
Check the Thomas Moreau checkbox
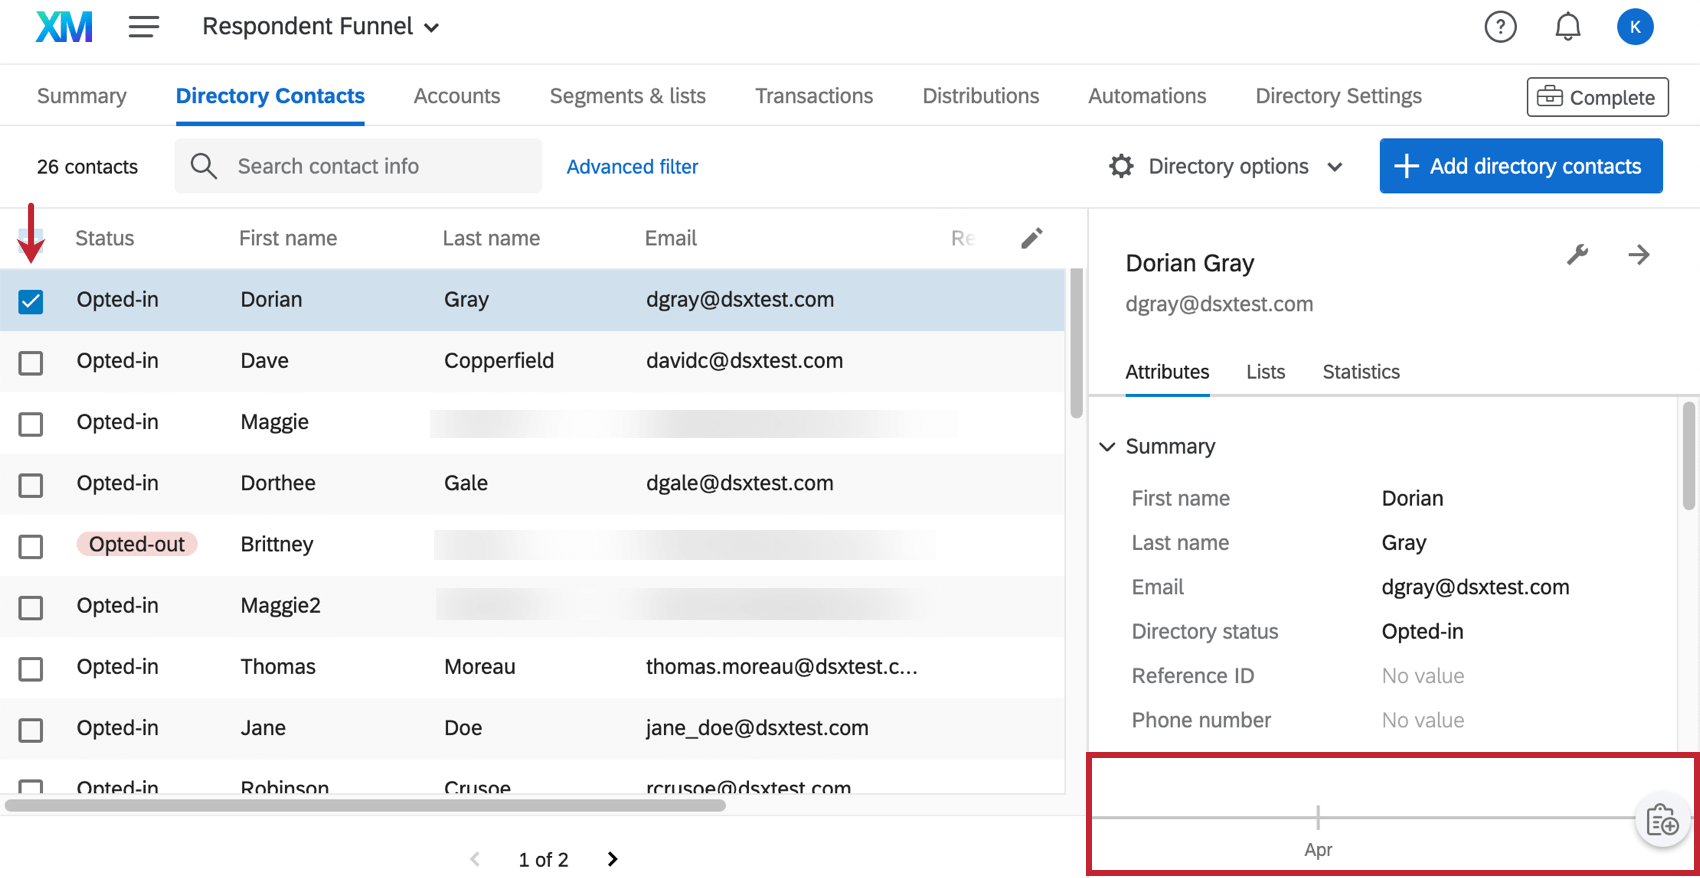31,668
